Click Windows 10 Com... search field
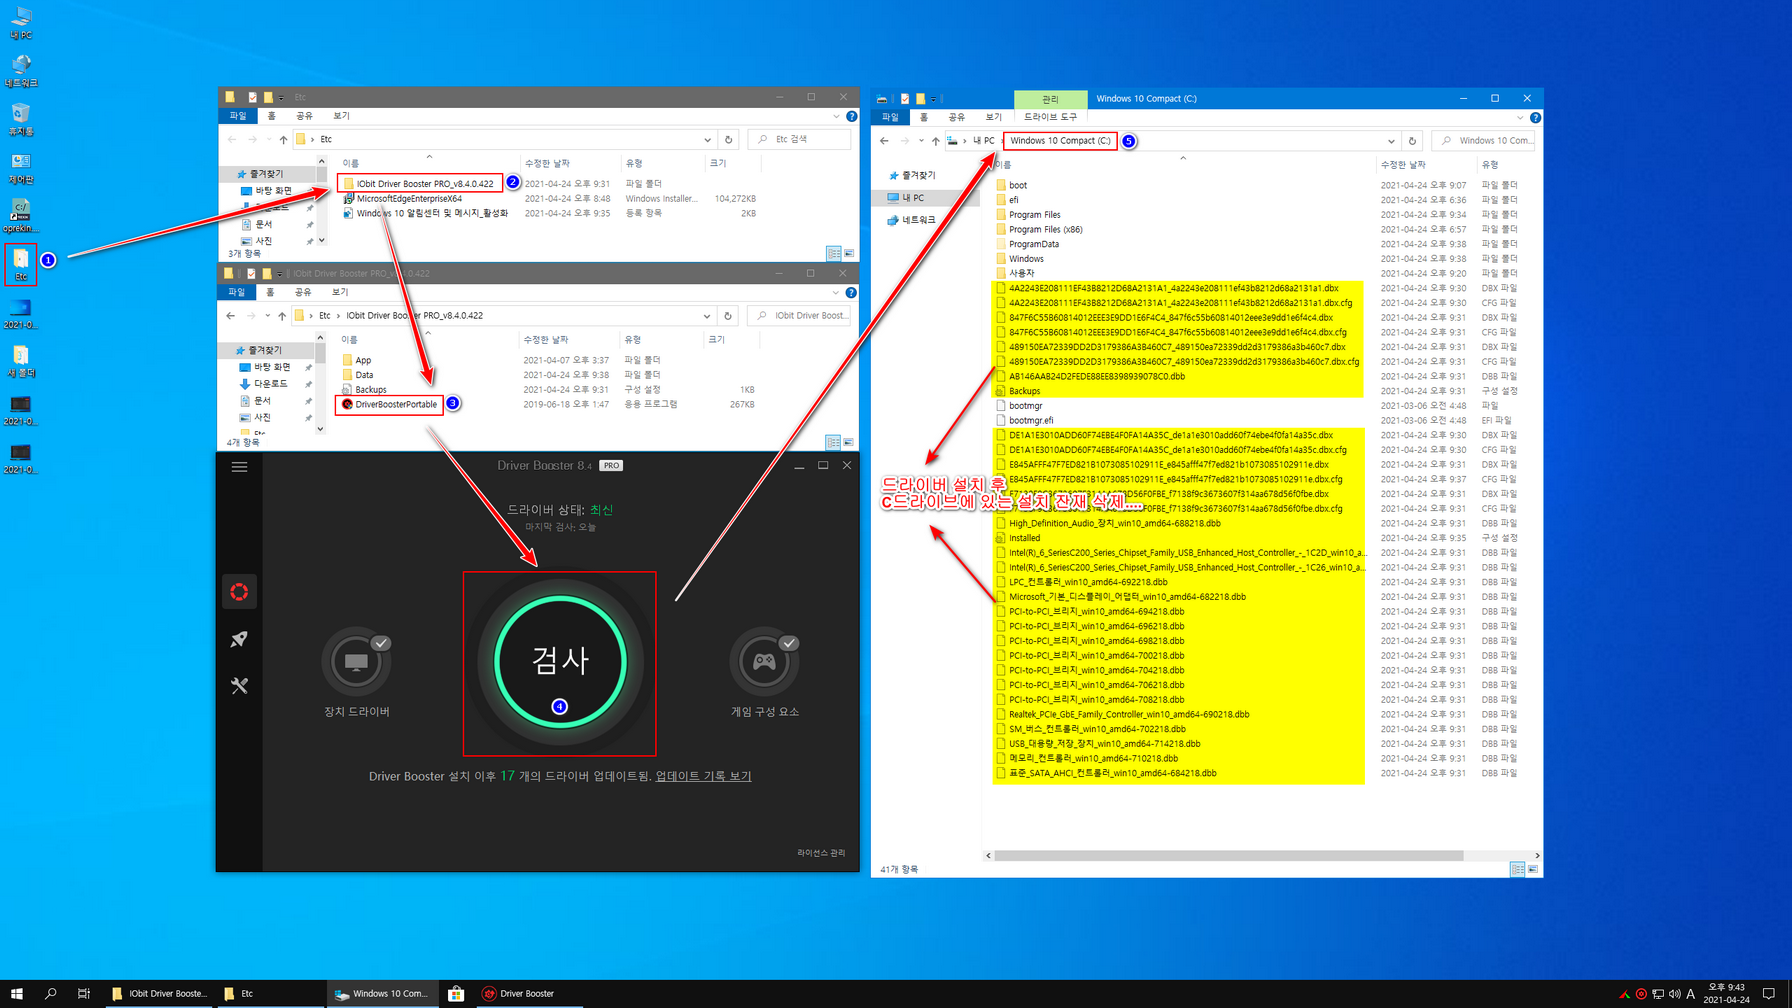The width and height of the screenshot is (1792, 1008). tap(1485, 141)
